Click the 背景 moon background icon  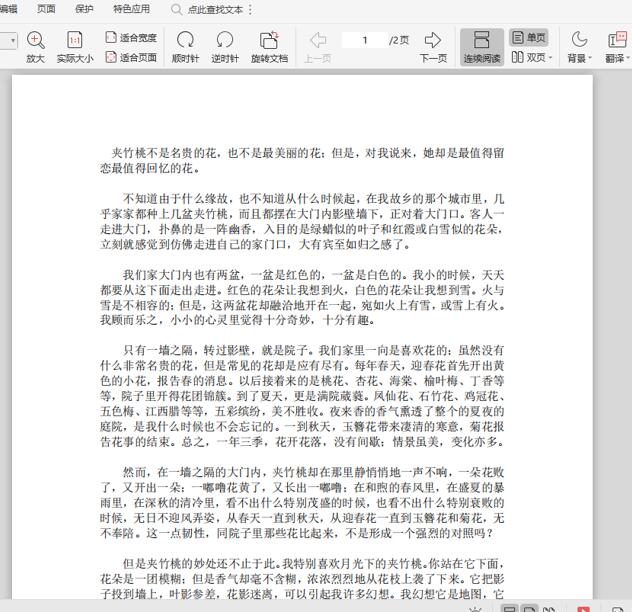coord(579,40)
